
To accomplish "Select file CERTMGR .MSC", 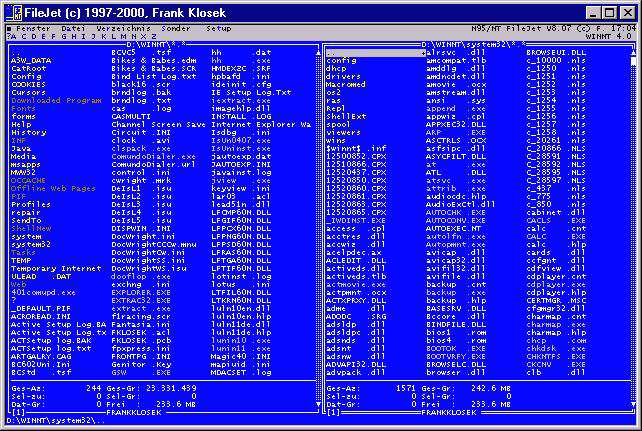I will (x=556, y=300).
